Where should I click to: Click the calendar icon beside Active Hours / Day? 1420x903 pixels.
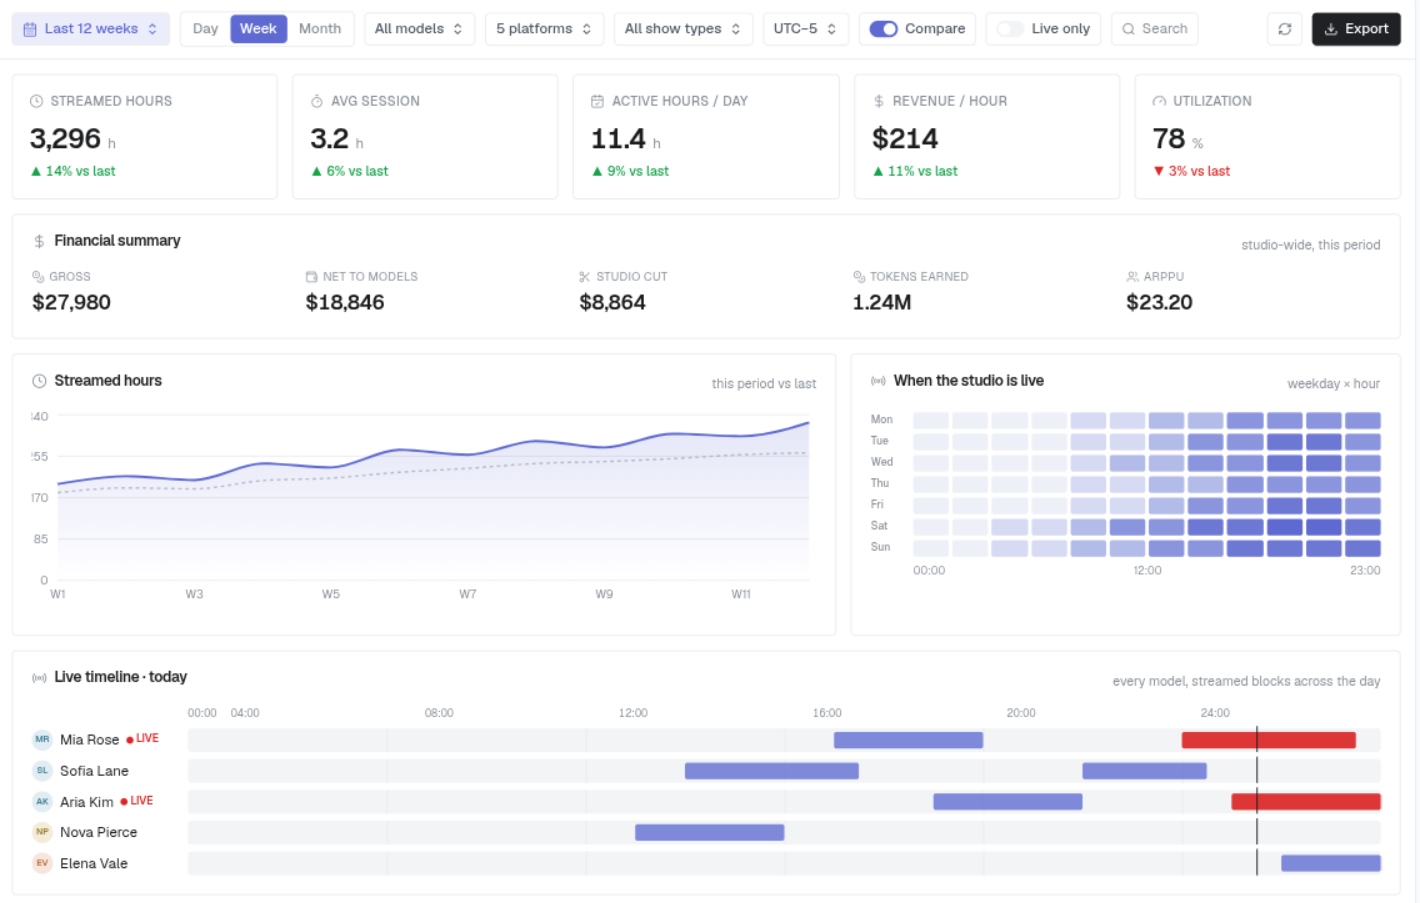click(x=598, y=101)
